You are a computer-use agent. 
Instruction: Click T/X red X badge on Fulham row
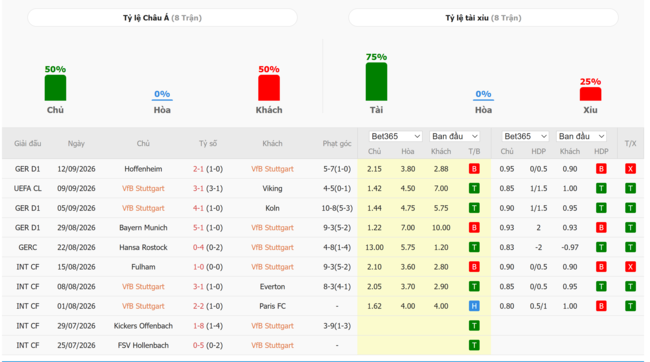[631, 267]
